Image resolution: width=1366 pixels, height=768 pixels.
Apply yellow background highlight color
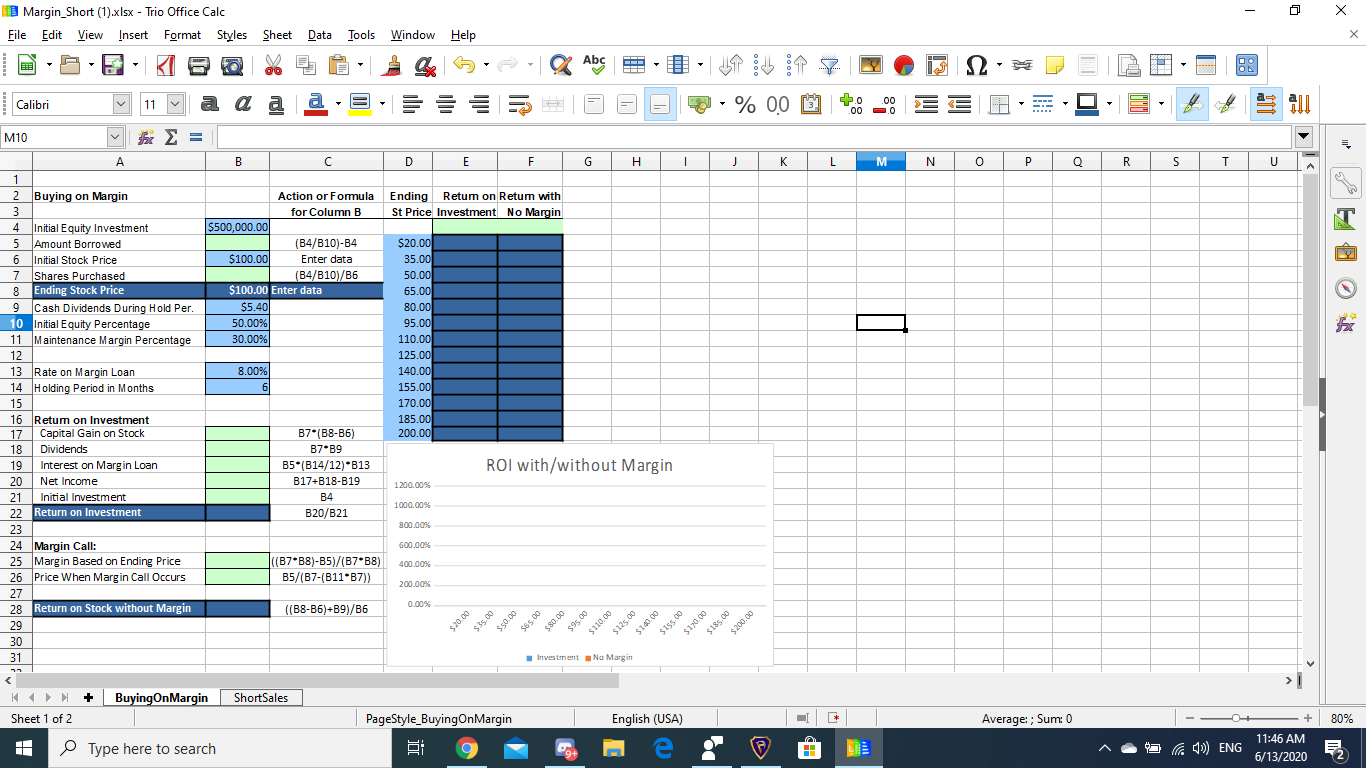click(x=358, y=104)
